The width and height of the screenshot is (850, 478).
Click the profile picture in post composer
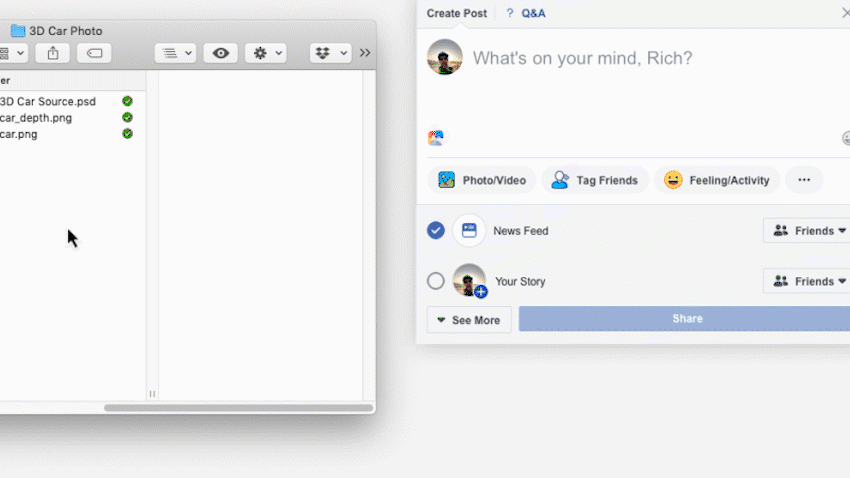[x=445, y=57]
